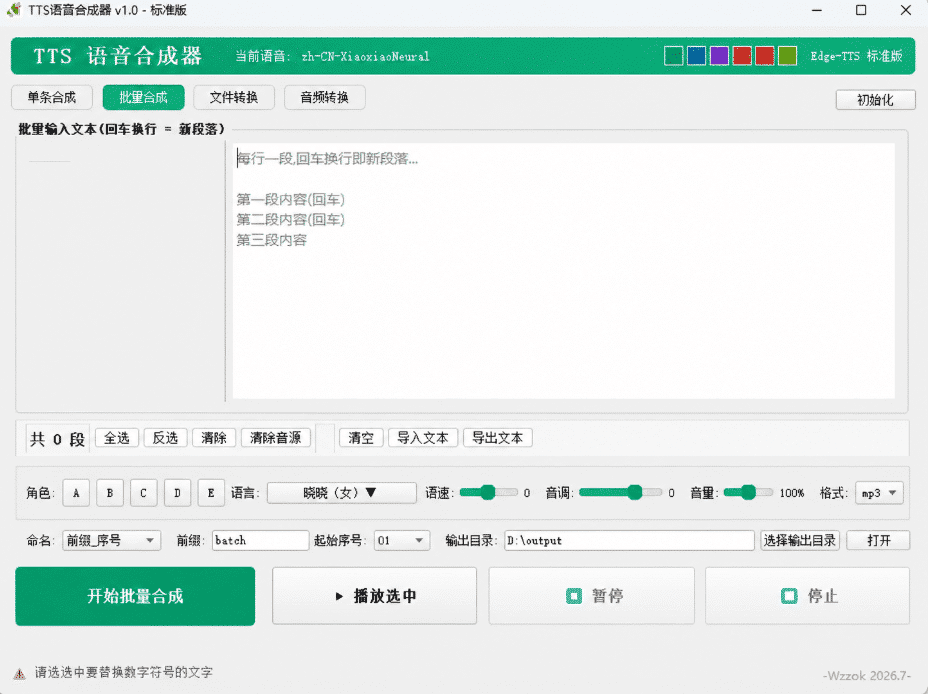Click the 反选 button
The height and width of the screenshot is (694, 928).
click(165, 438)
